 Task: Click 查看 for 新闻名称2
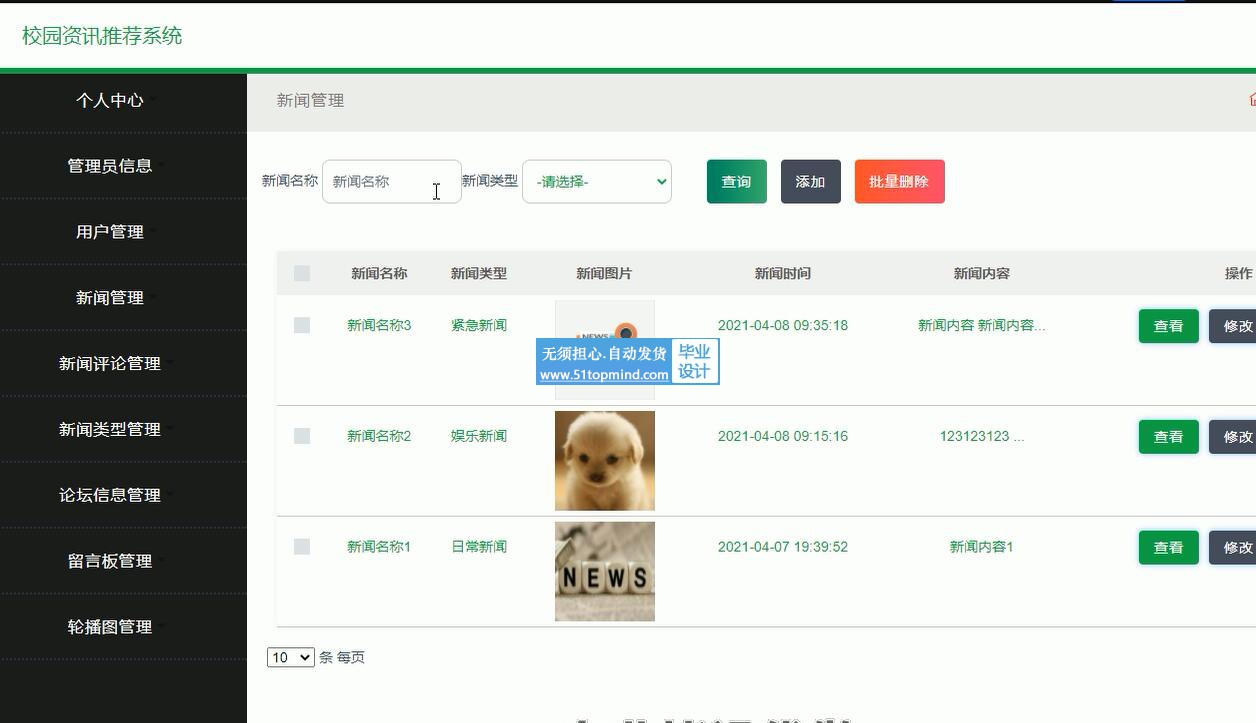pos(1169,437)
